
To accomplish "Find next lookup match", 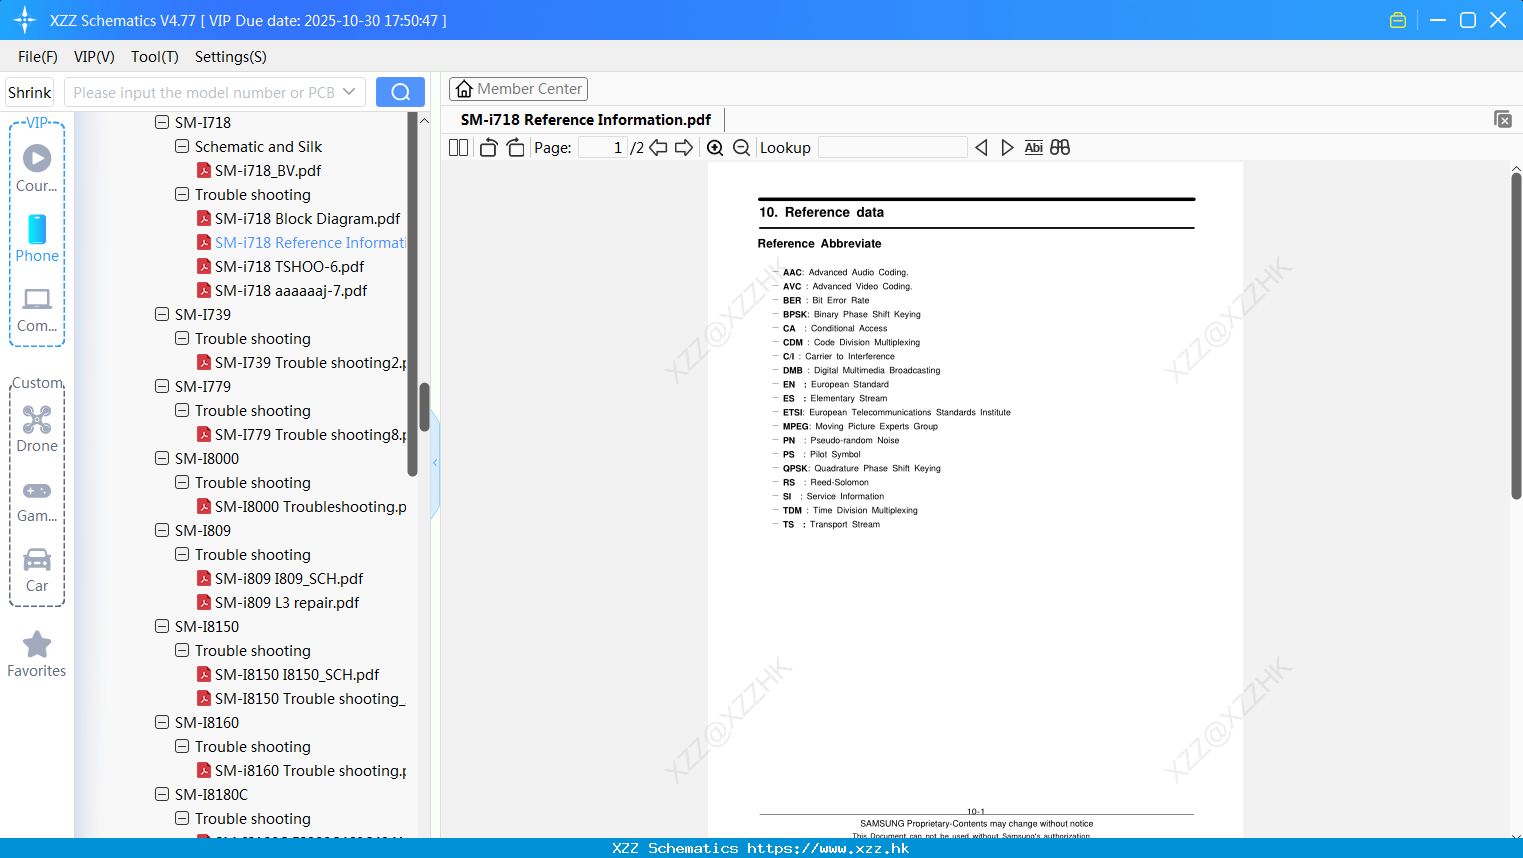I will click(1007, 148).
